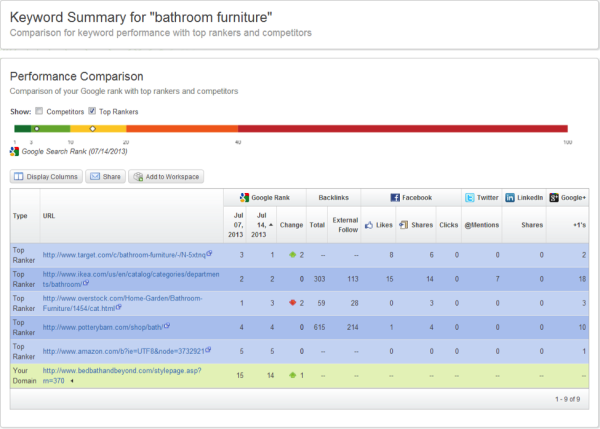Click the Google+ icon in header
The image size is (600, 429).
tap(554, 197)
